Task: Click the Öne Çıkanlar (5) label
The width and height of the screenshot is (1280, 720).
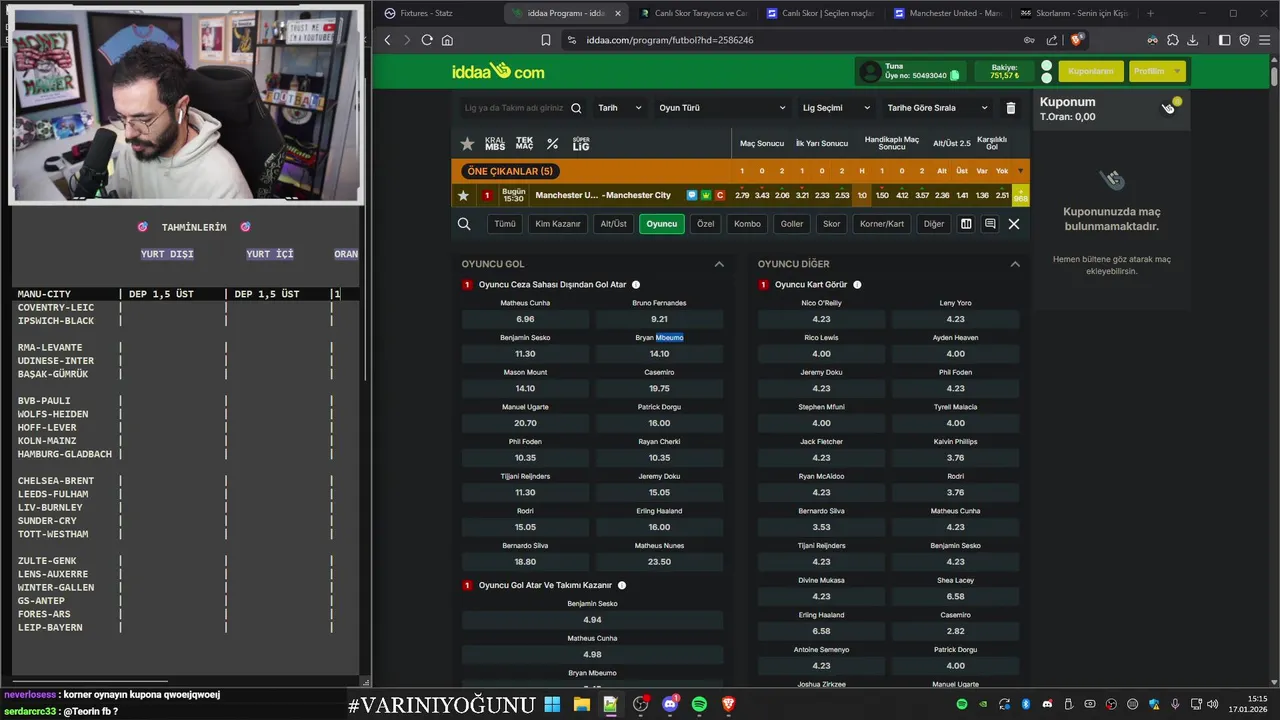Action: tap(510, 171)
